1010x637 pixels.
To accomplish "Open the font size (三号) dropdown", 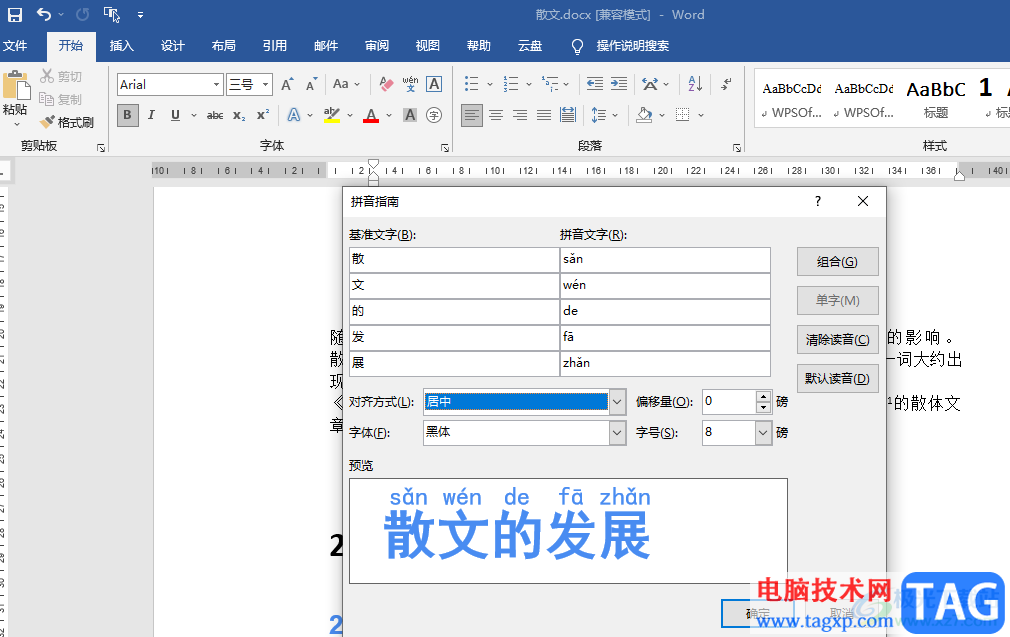I will pos(265,84).
